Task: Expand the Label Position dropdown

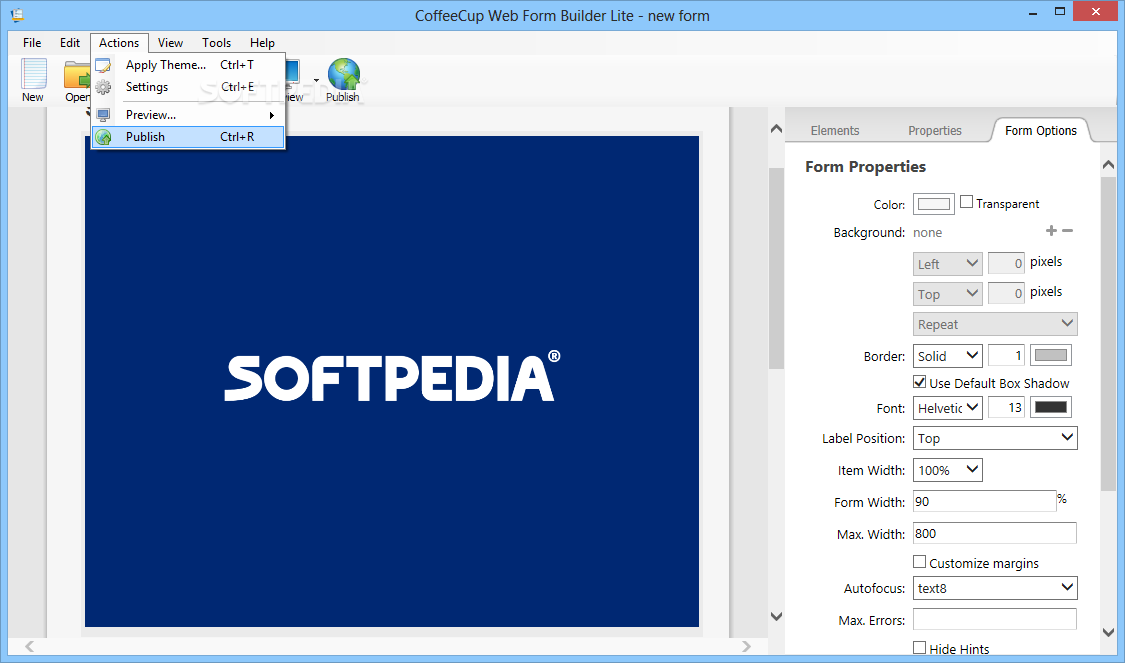Action: click(995, 438)
